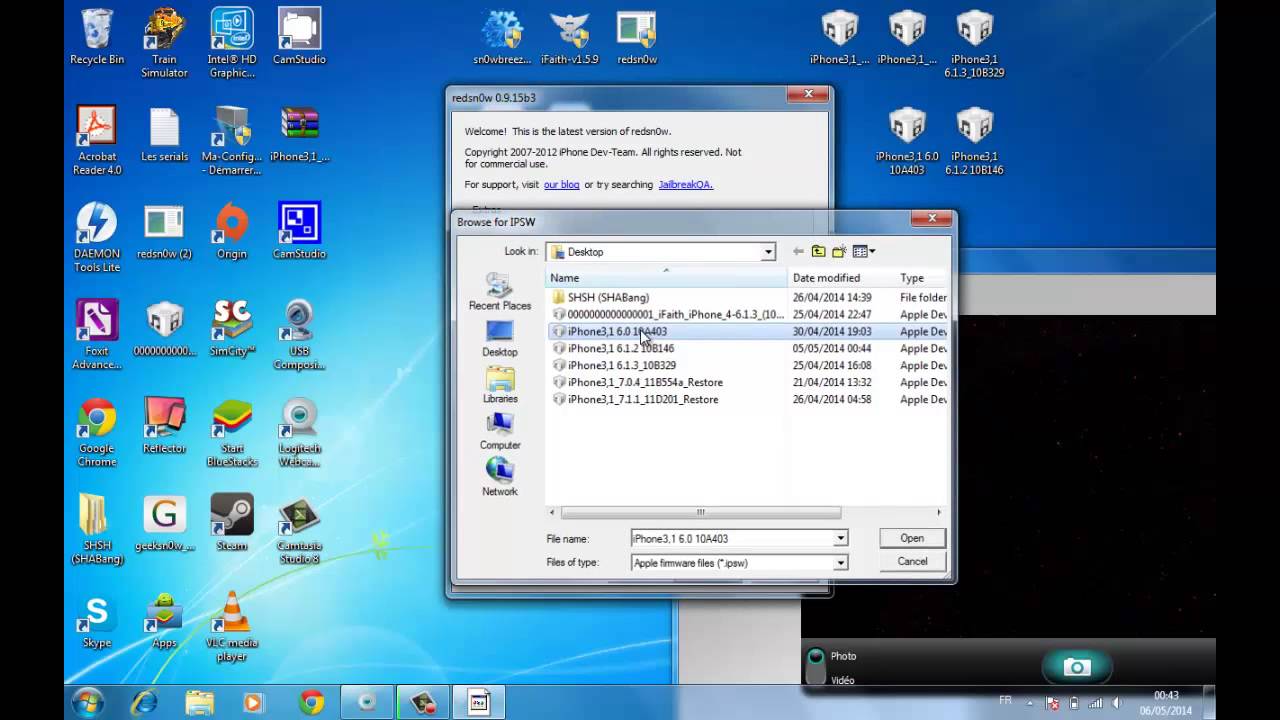Screen dimensions: 1280x720
Task: Select the Les serials text file icon
Action: pos(164,135)
